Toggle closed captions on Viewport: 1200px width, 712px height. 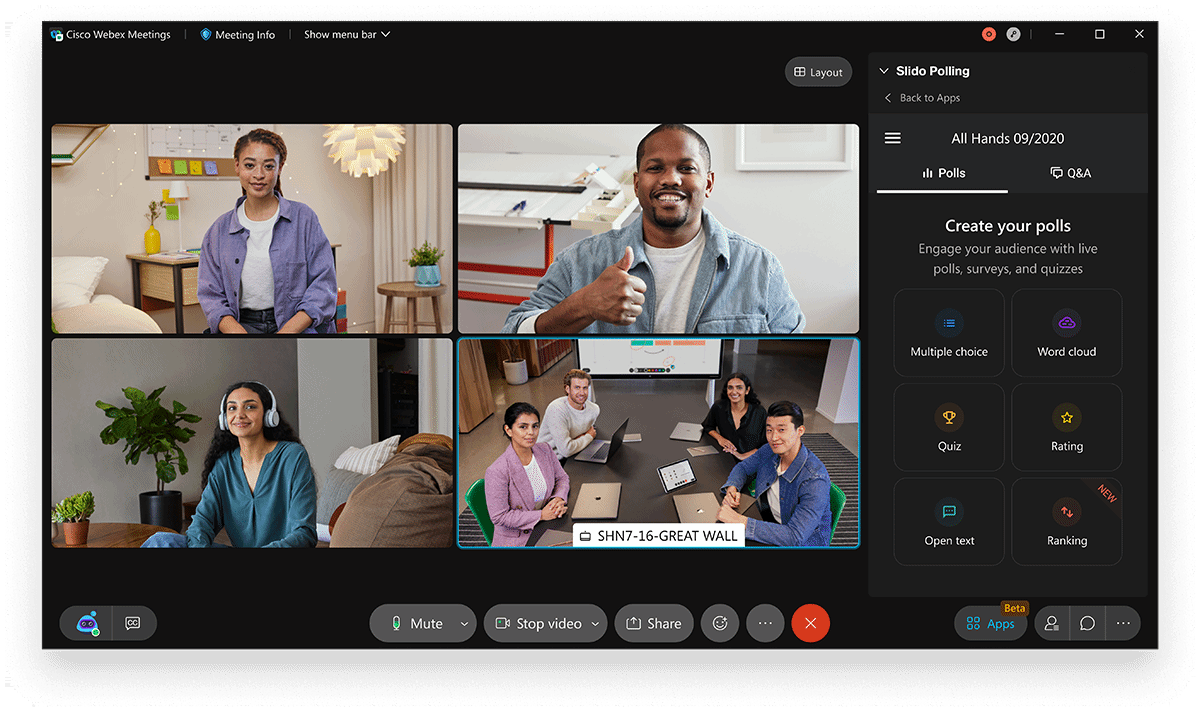(133, 623)
